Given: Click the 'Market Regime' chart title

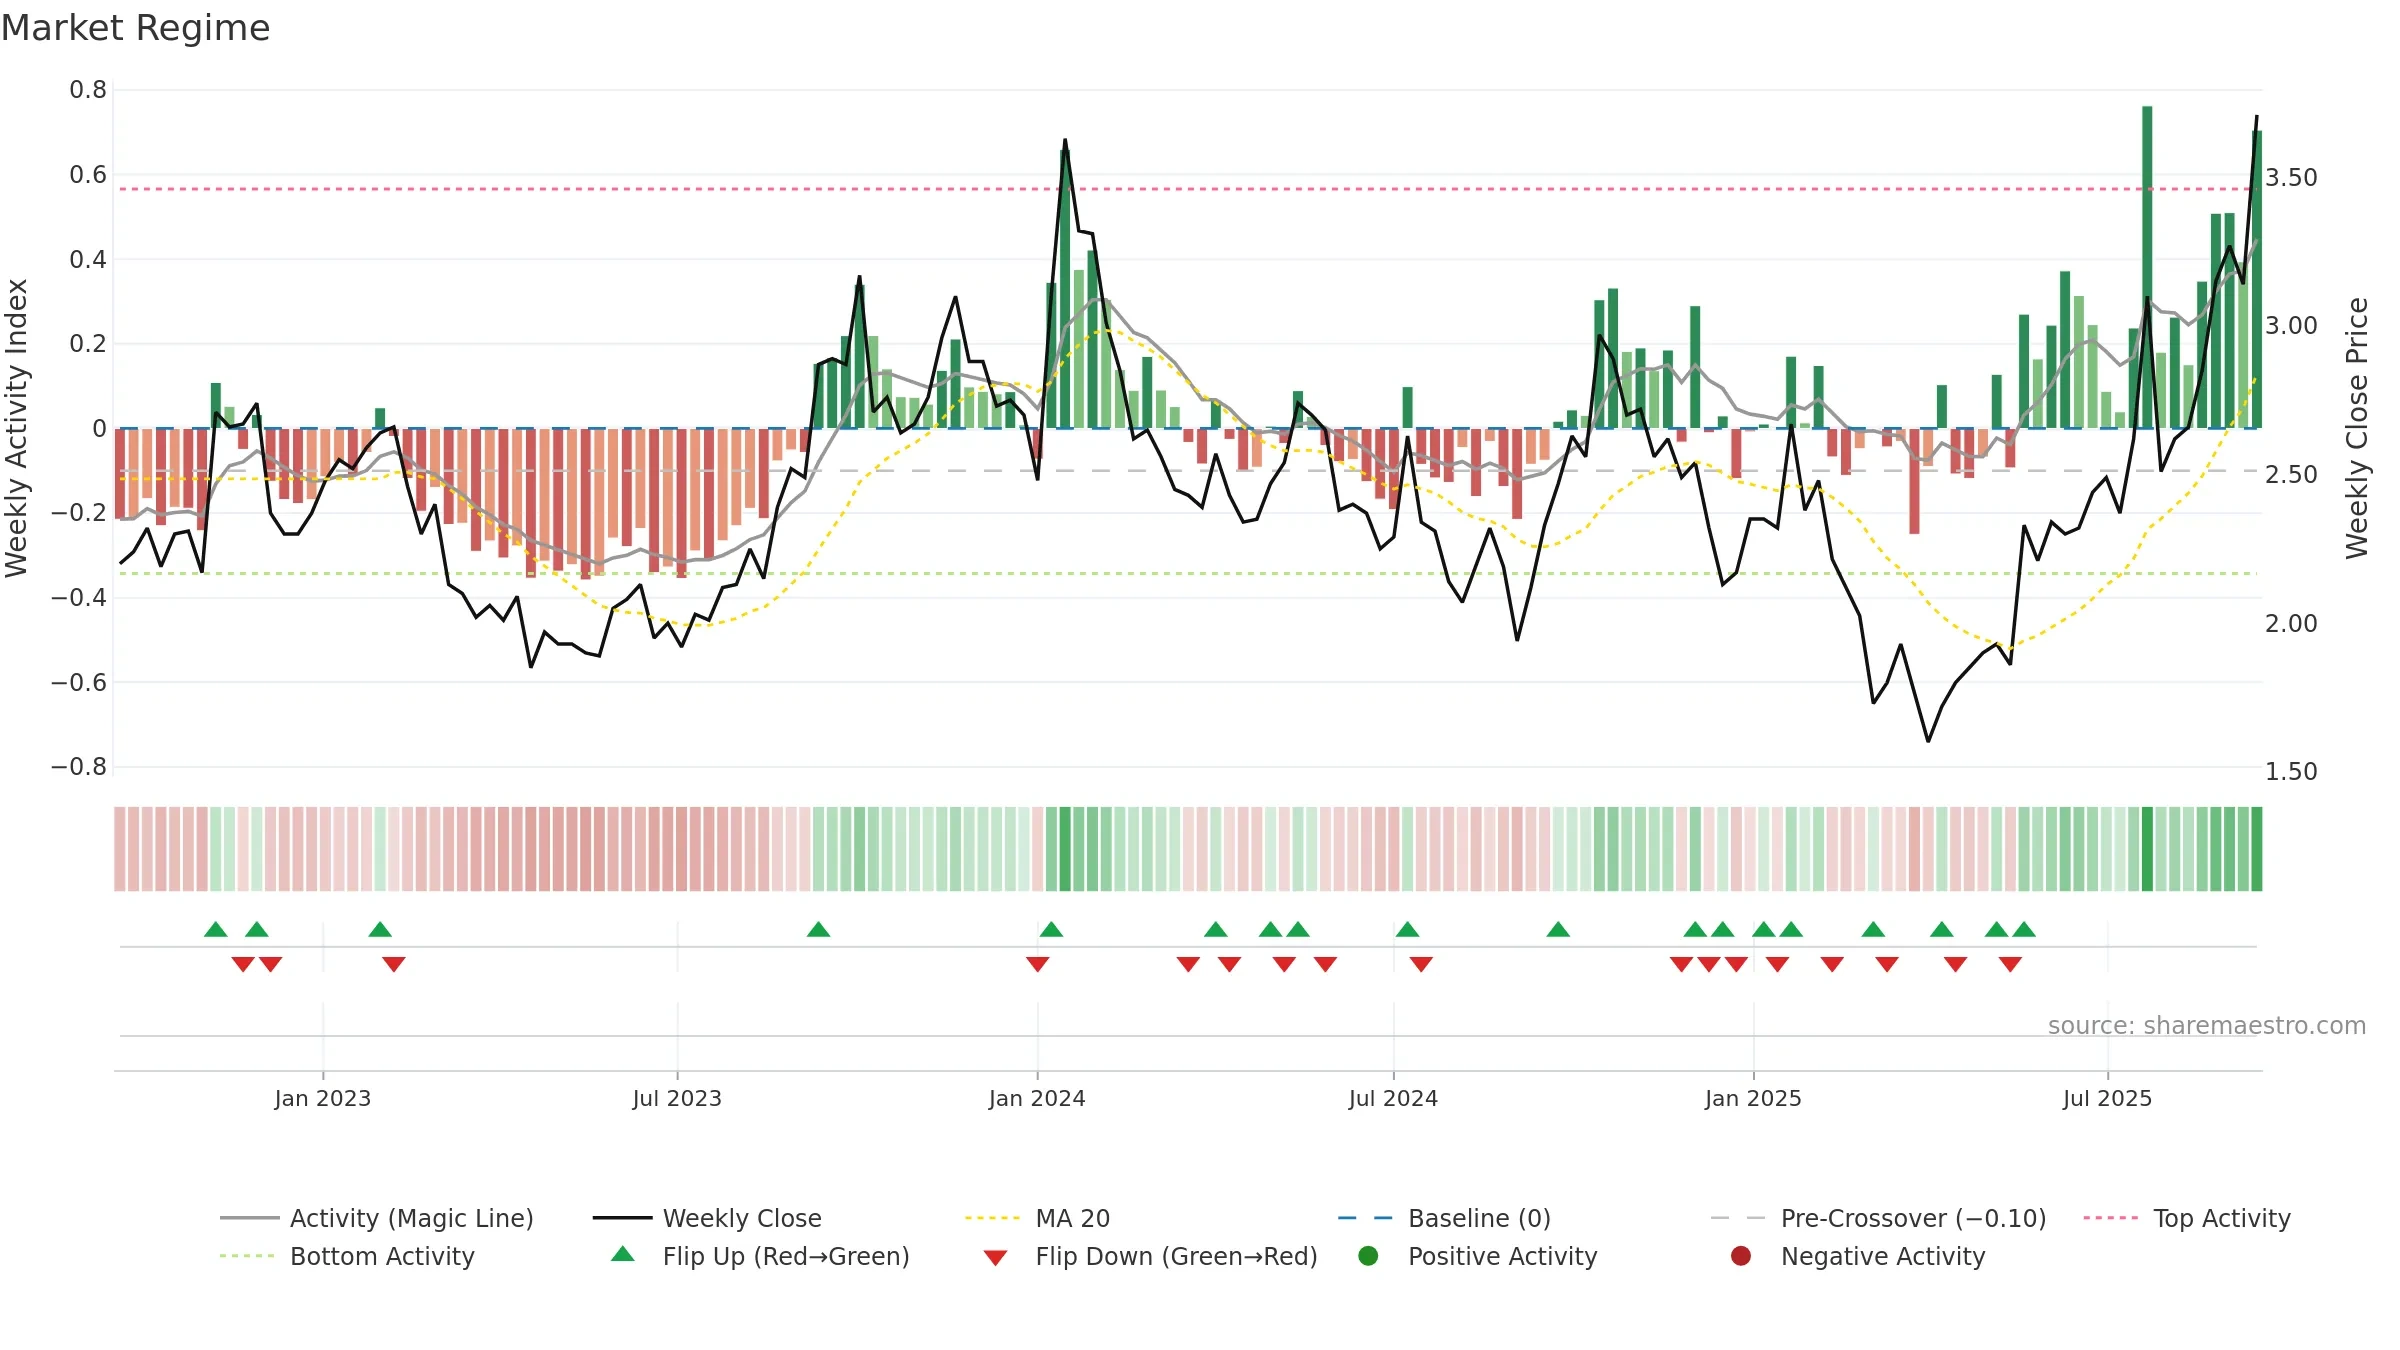Looking at the screenshot, I should point(135,28).
